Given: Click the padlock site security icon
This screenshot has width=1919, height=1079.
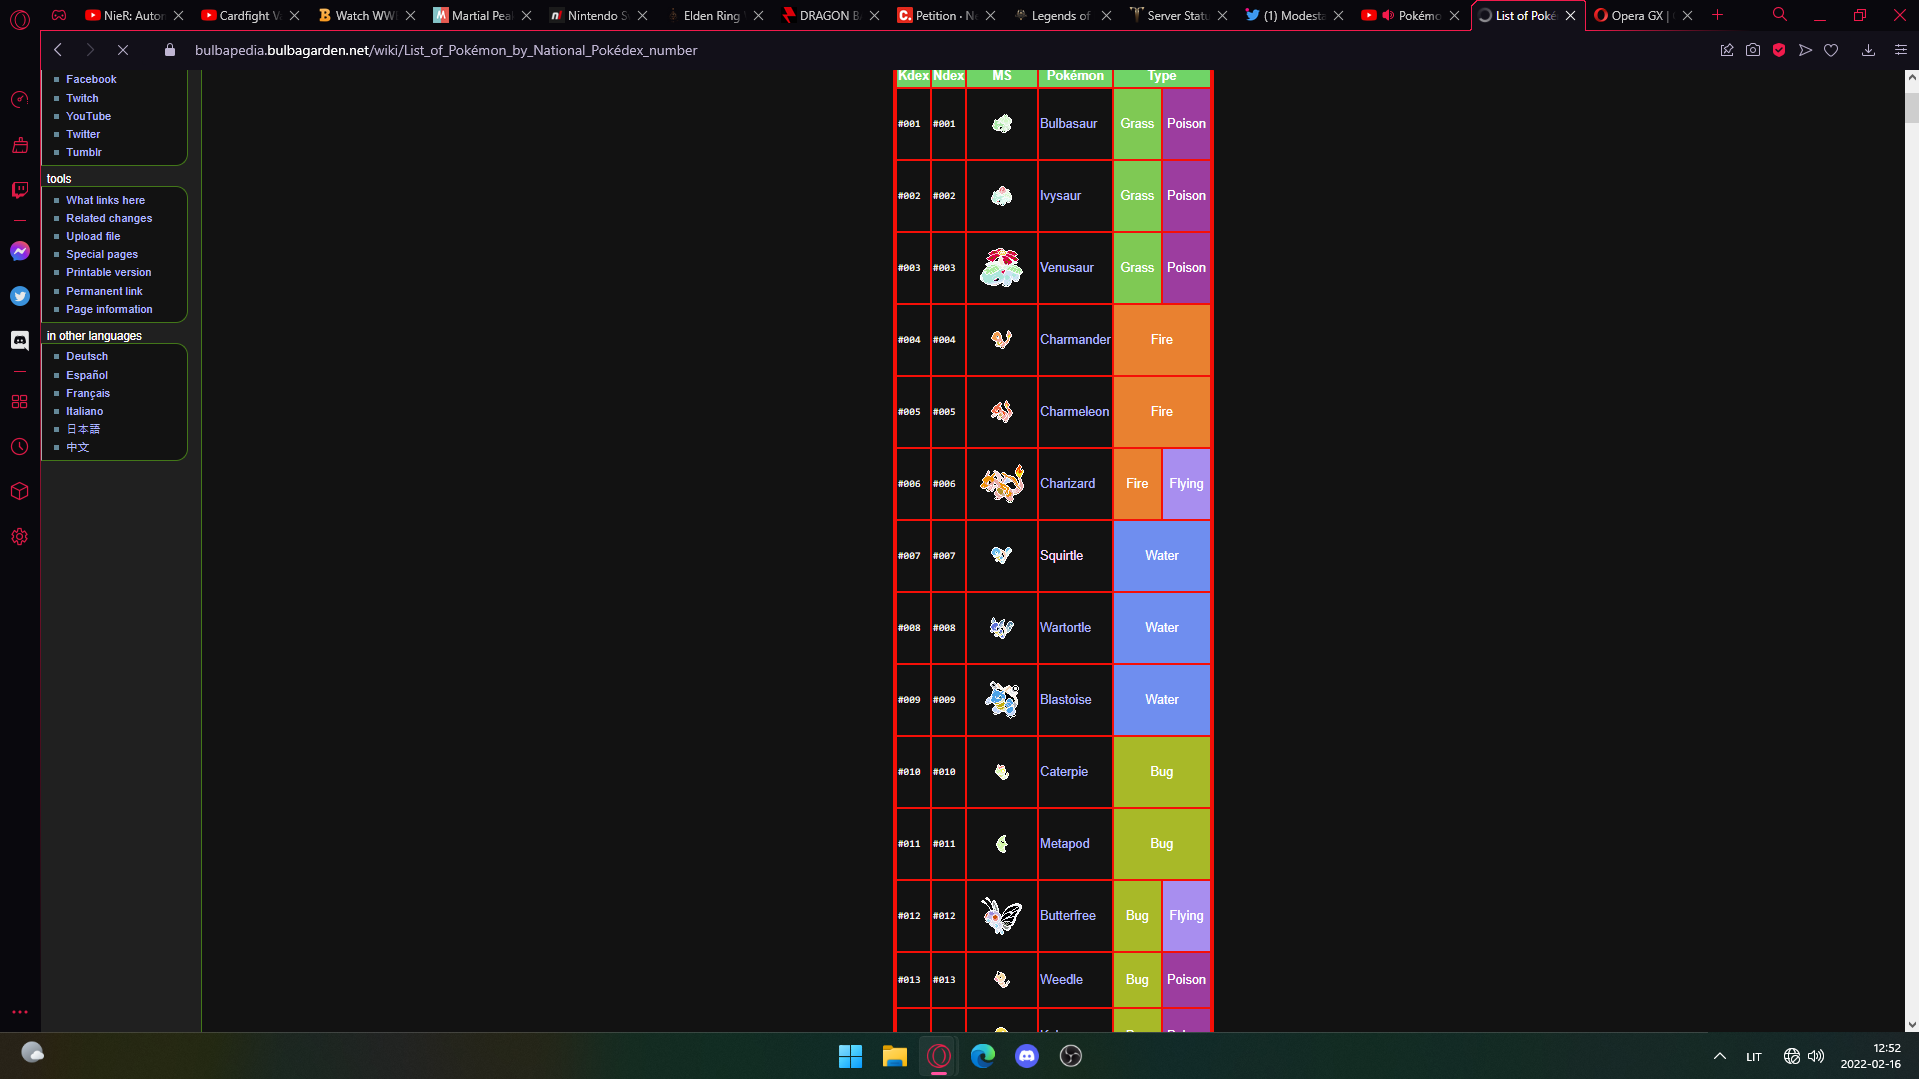Looking at the screenshot, I should coord(170,50).
